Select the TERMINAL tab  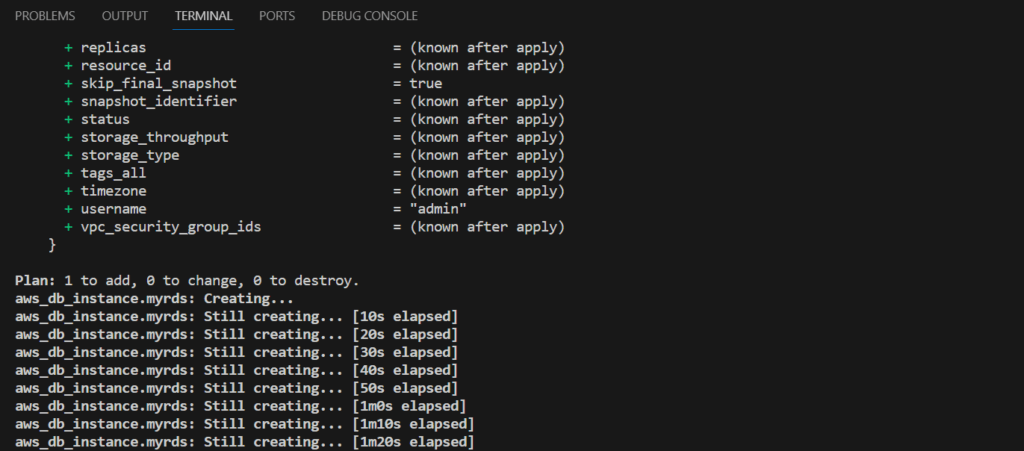click(203, 16)
